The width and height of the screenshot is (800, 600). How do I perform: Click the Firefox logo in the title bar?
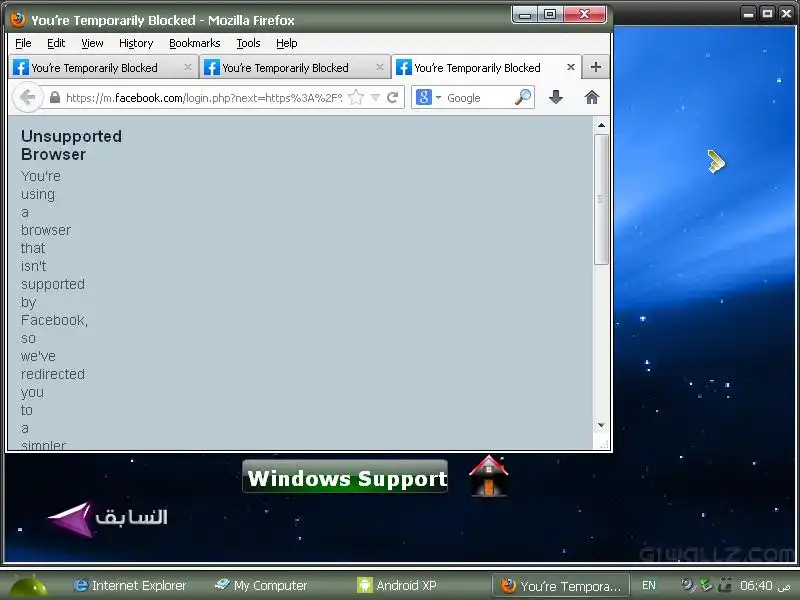18,19
